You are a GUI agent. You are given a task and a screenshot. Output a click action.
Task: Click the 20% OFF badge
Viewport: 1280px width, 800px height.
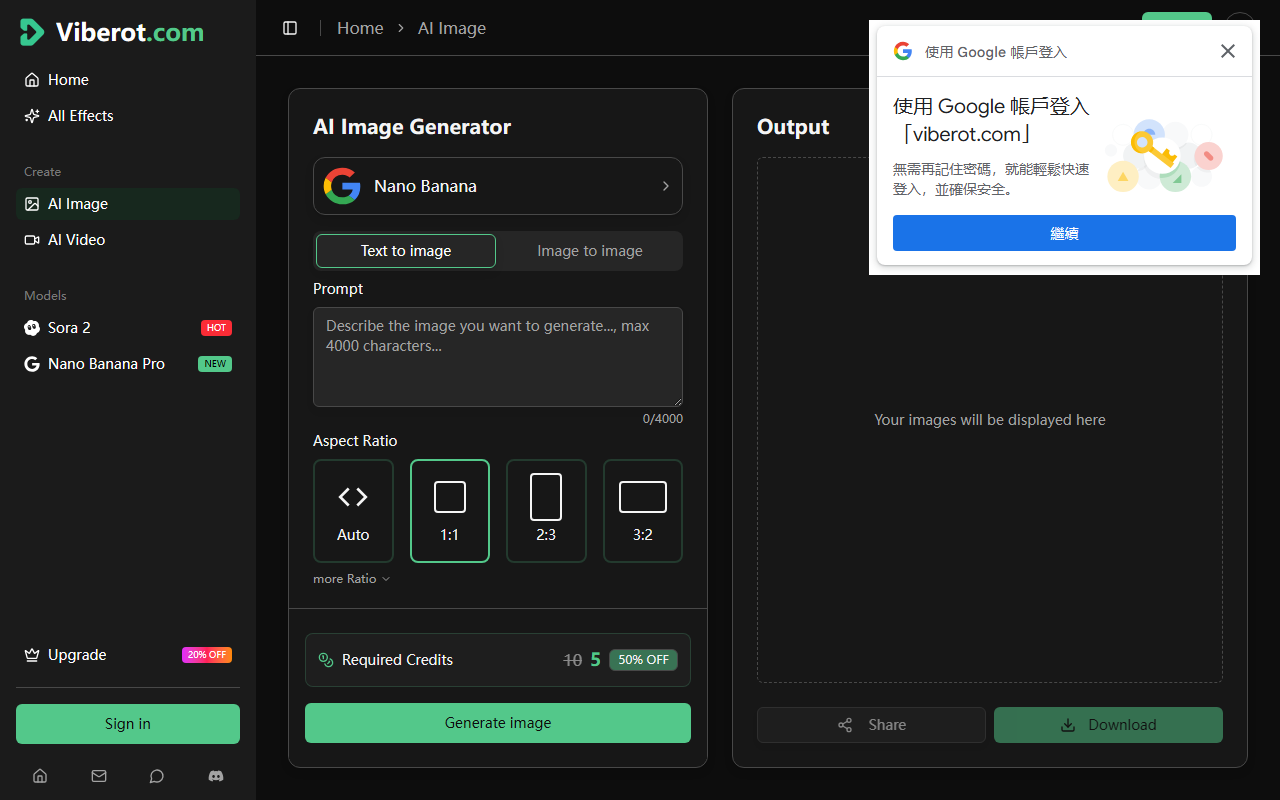(207, 655)
